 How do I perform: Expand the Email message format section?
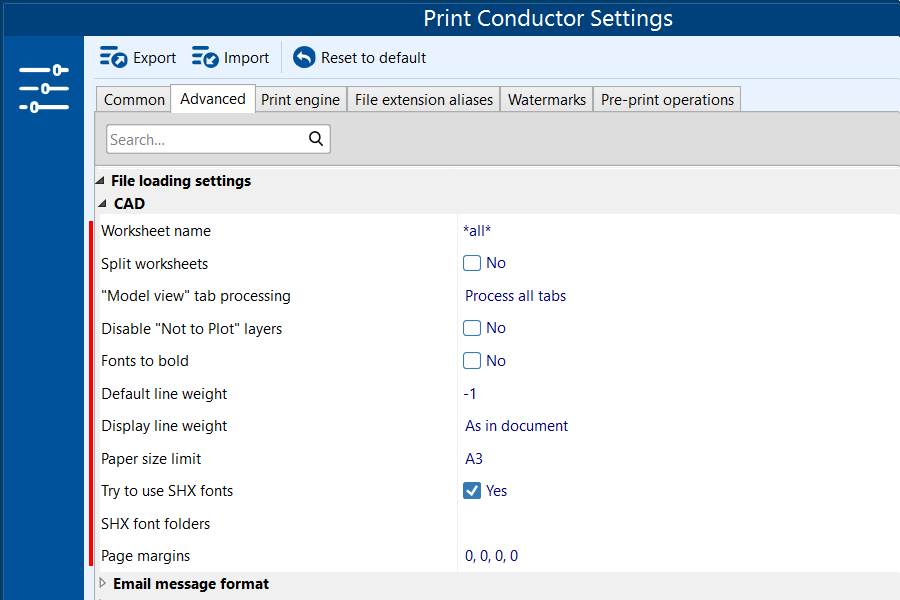click(103, 583)
